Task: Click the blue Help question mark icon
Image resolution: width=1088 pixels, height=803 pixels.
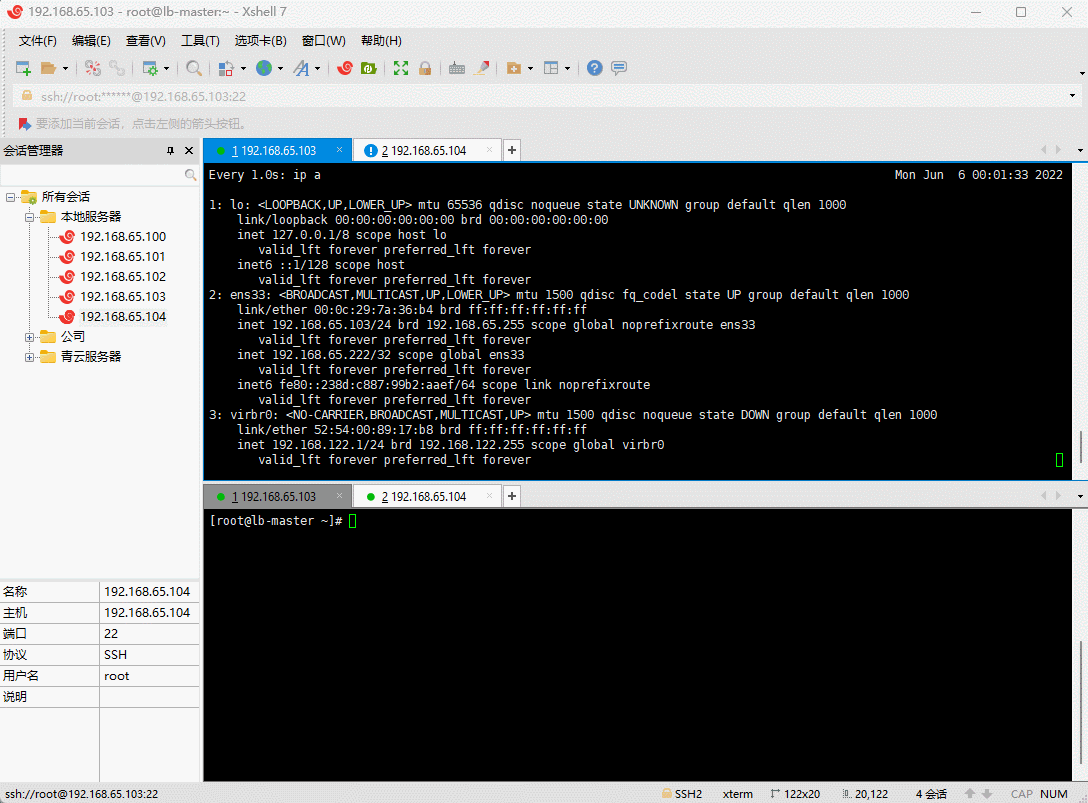Action: coord(595,68)
